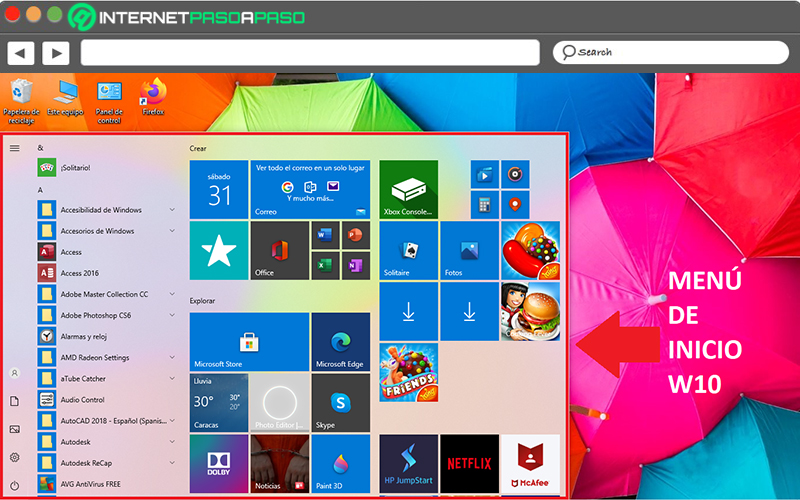
Task: Open the Maps small tile
Action: [x=515, y=205]
